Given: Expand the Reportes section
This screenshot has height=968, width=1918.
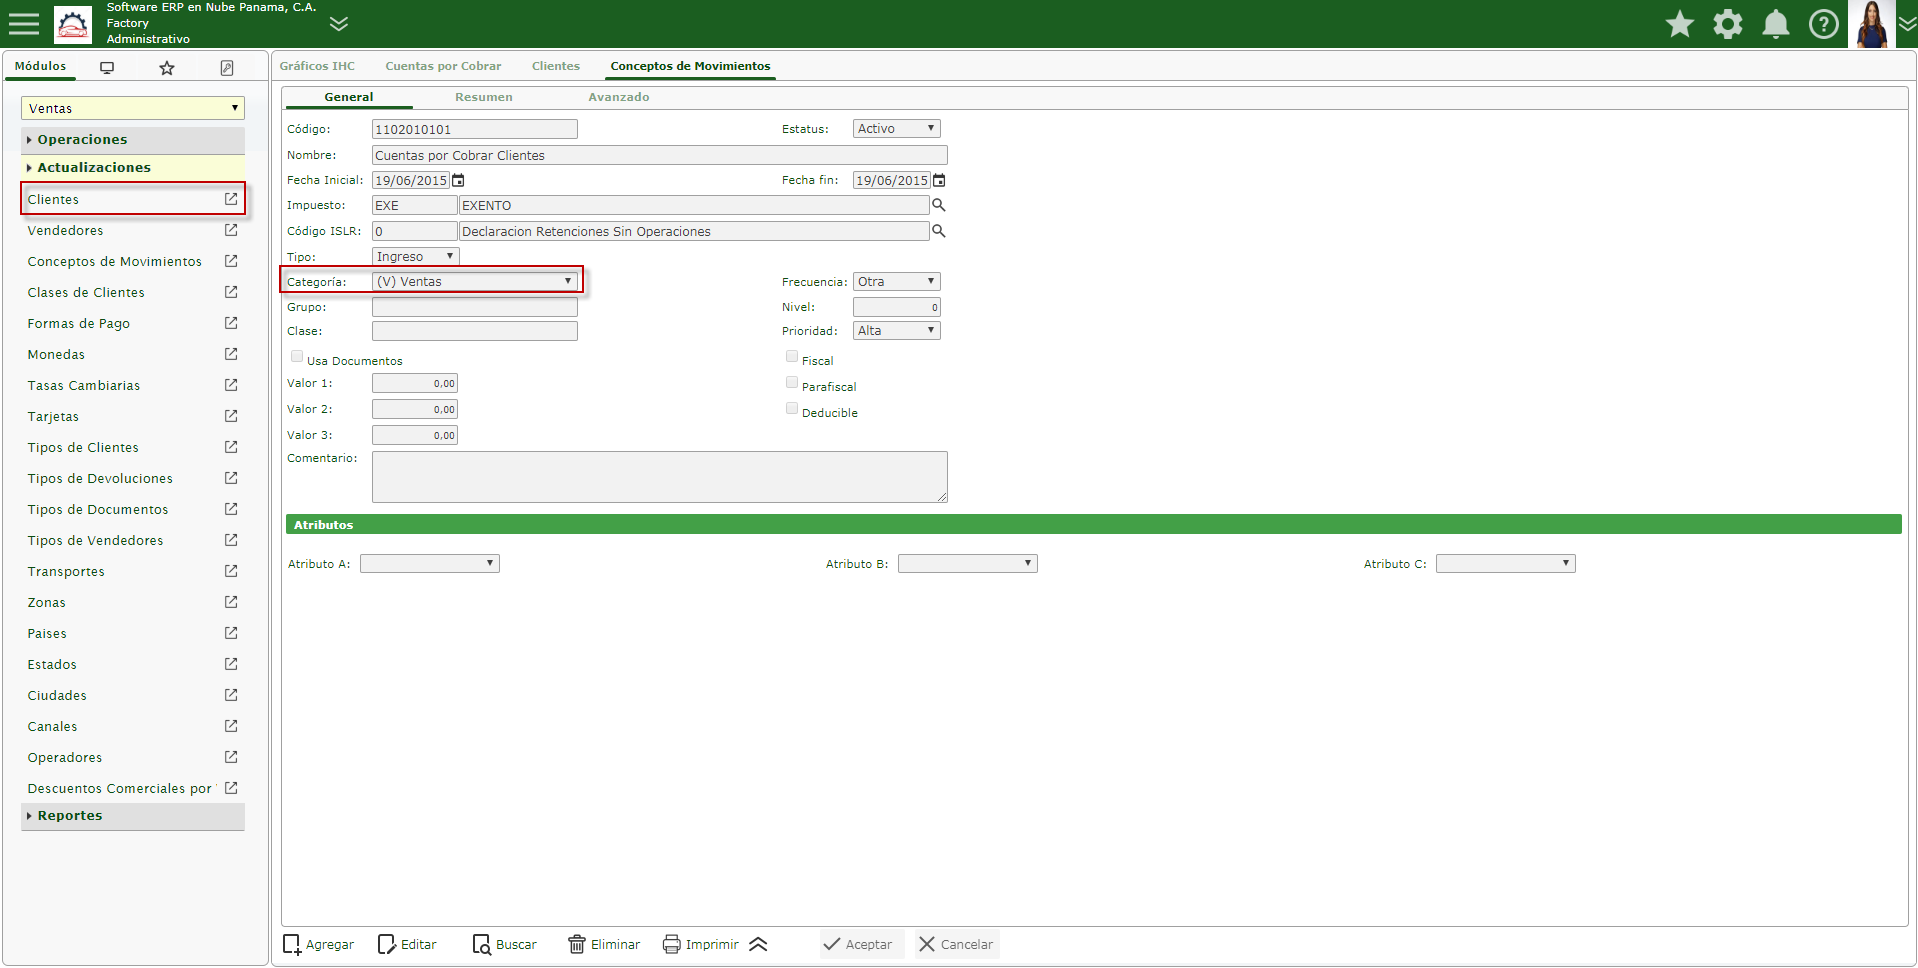Looking at the screenshot, I should pos(70,816).
